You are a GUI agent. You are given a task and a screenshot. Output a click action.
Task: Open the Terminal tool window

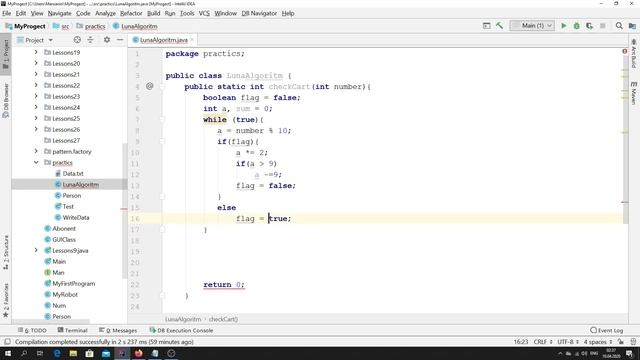73,330
